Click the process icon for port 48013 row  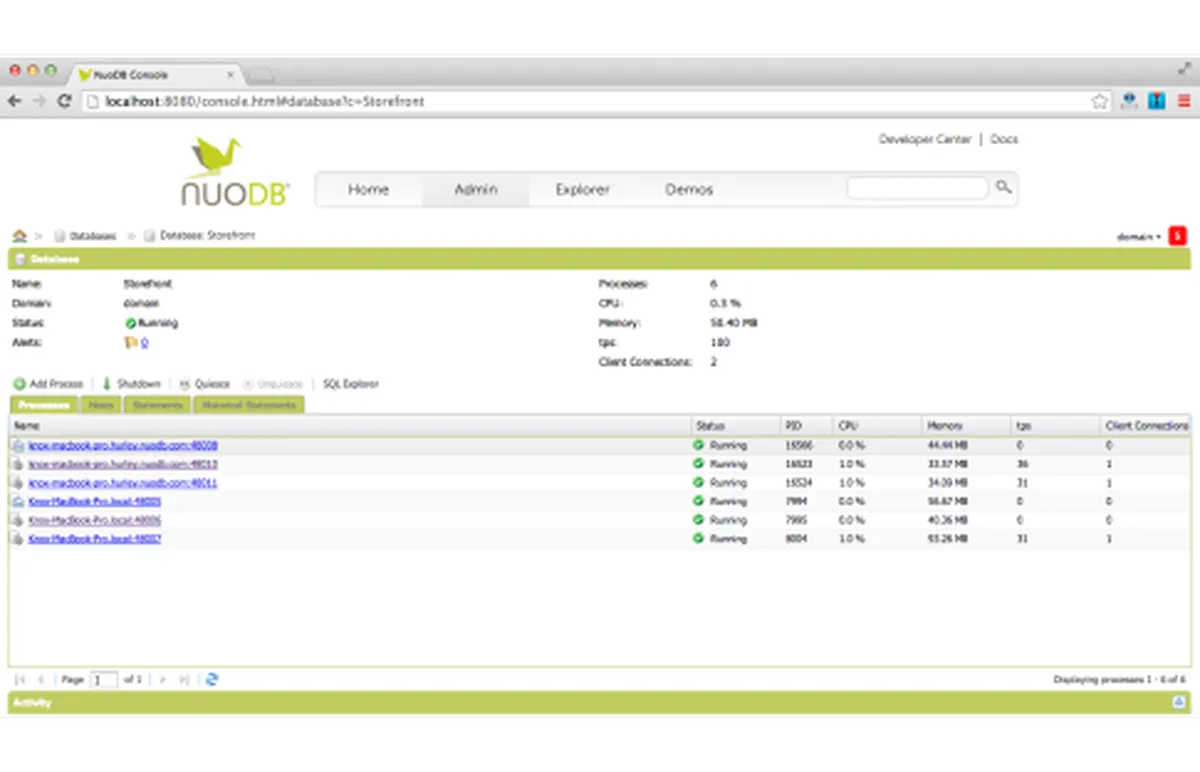point(18,465)
